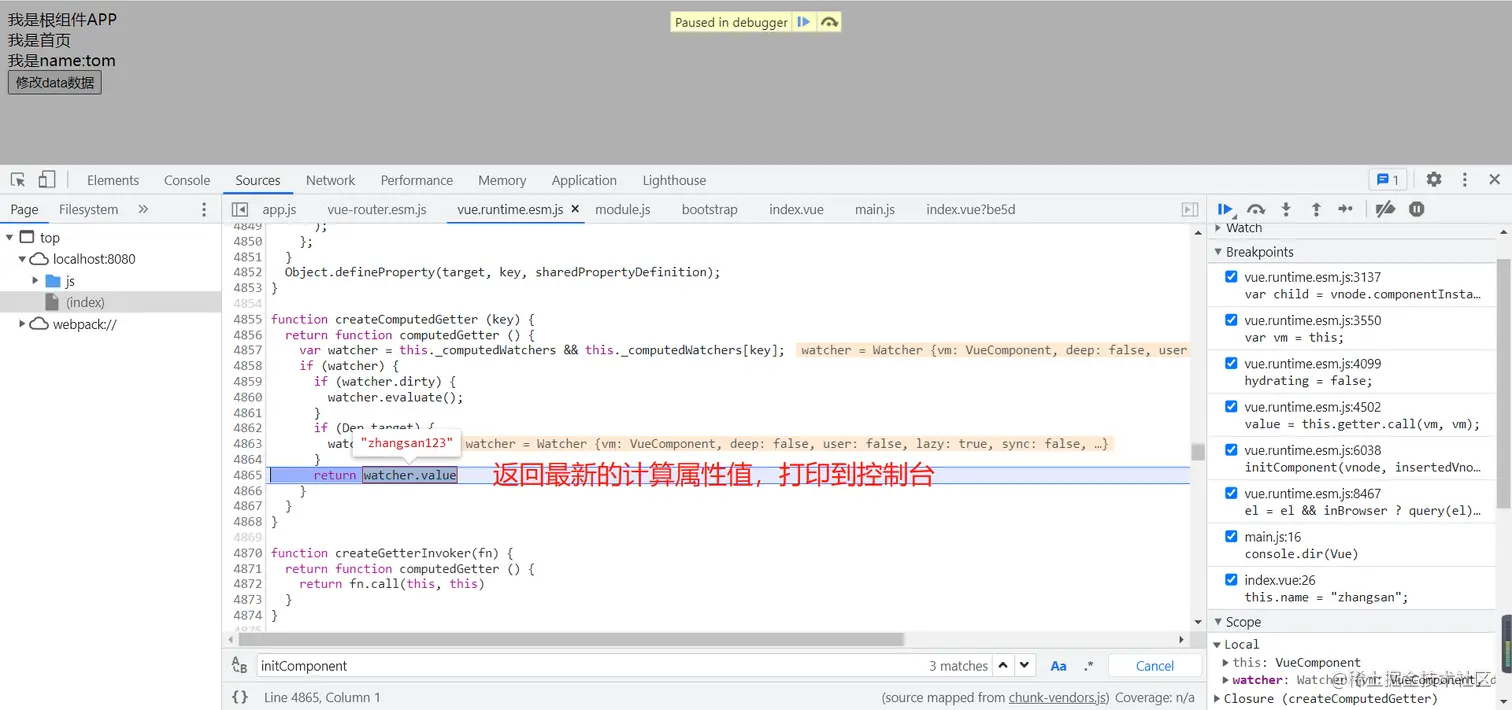The height and width of the screenshot is (710, 1512).
Task: Switch to the Console tab
Action: pyautogui.click(x=187, y=180)
